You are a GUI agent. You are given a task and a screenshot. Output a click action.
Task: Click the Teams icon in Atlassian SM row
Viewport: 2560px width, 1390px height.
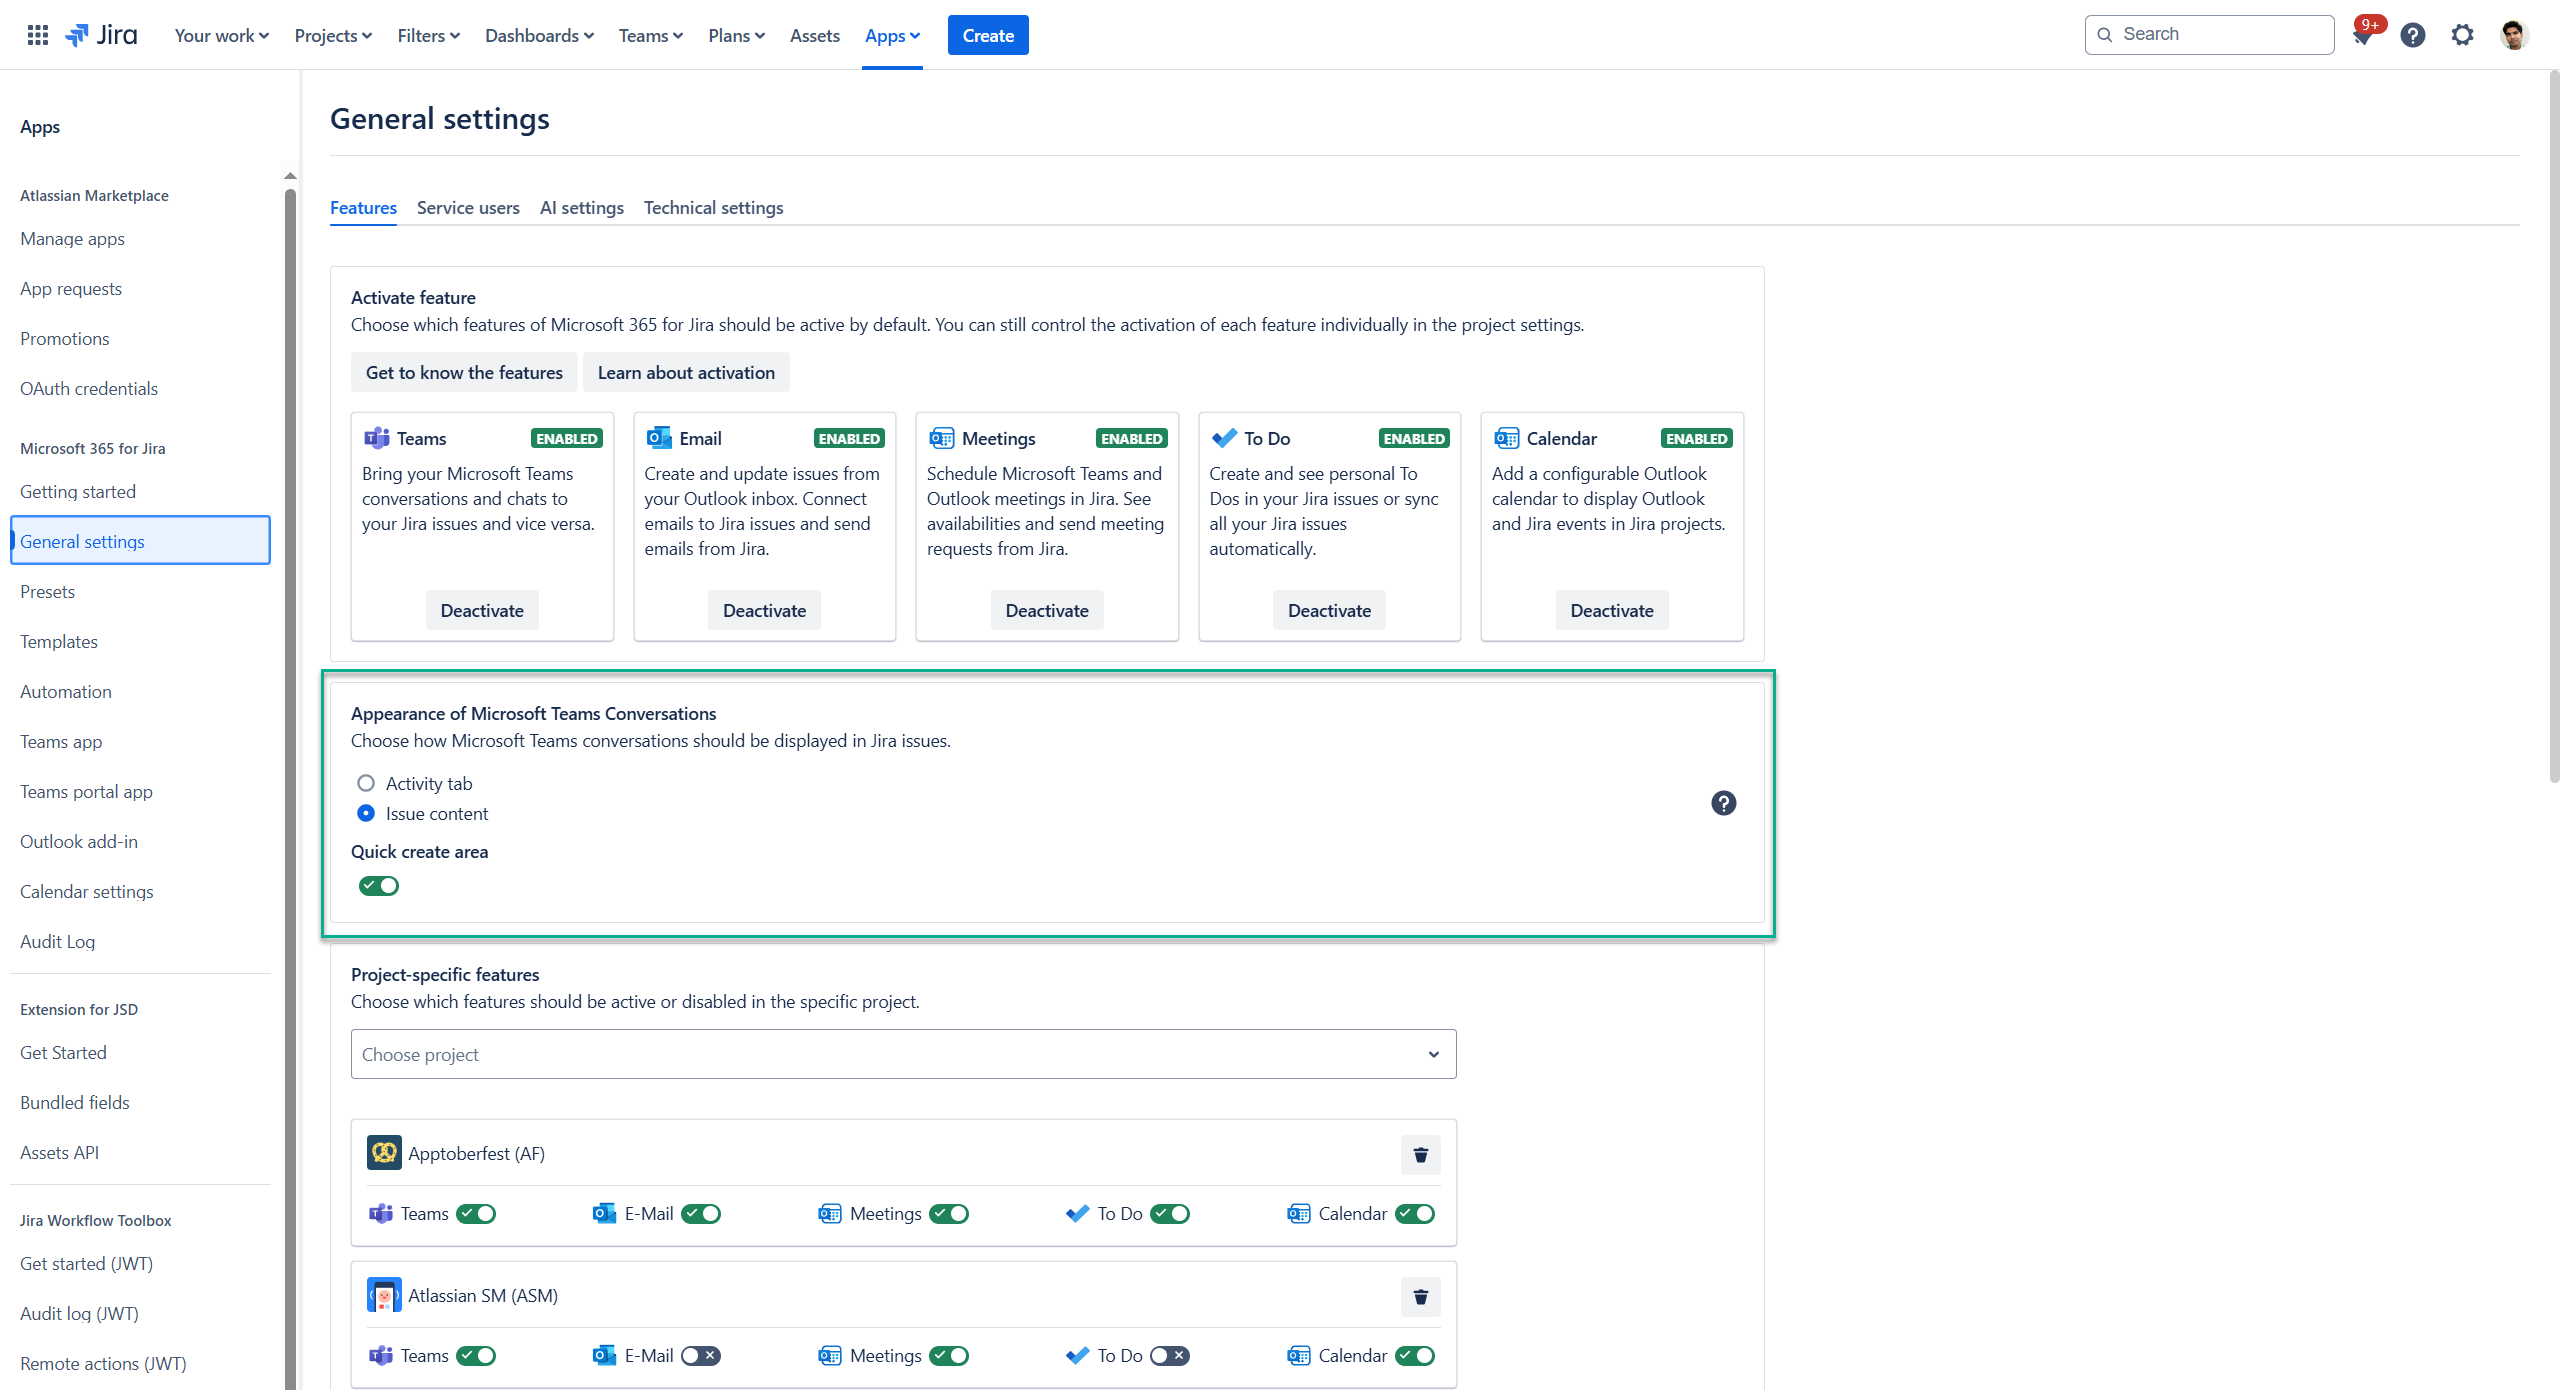coord(381,1355)
